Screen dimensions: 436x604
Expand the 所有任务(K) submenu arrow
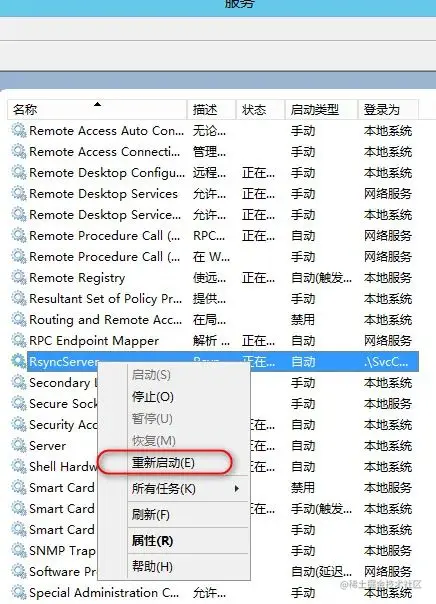236,488
